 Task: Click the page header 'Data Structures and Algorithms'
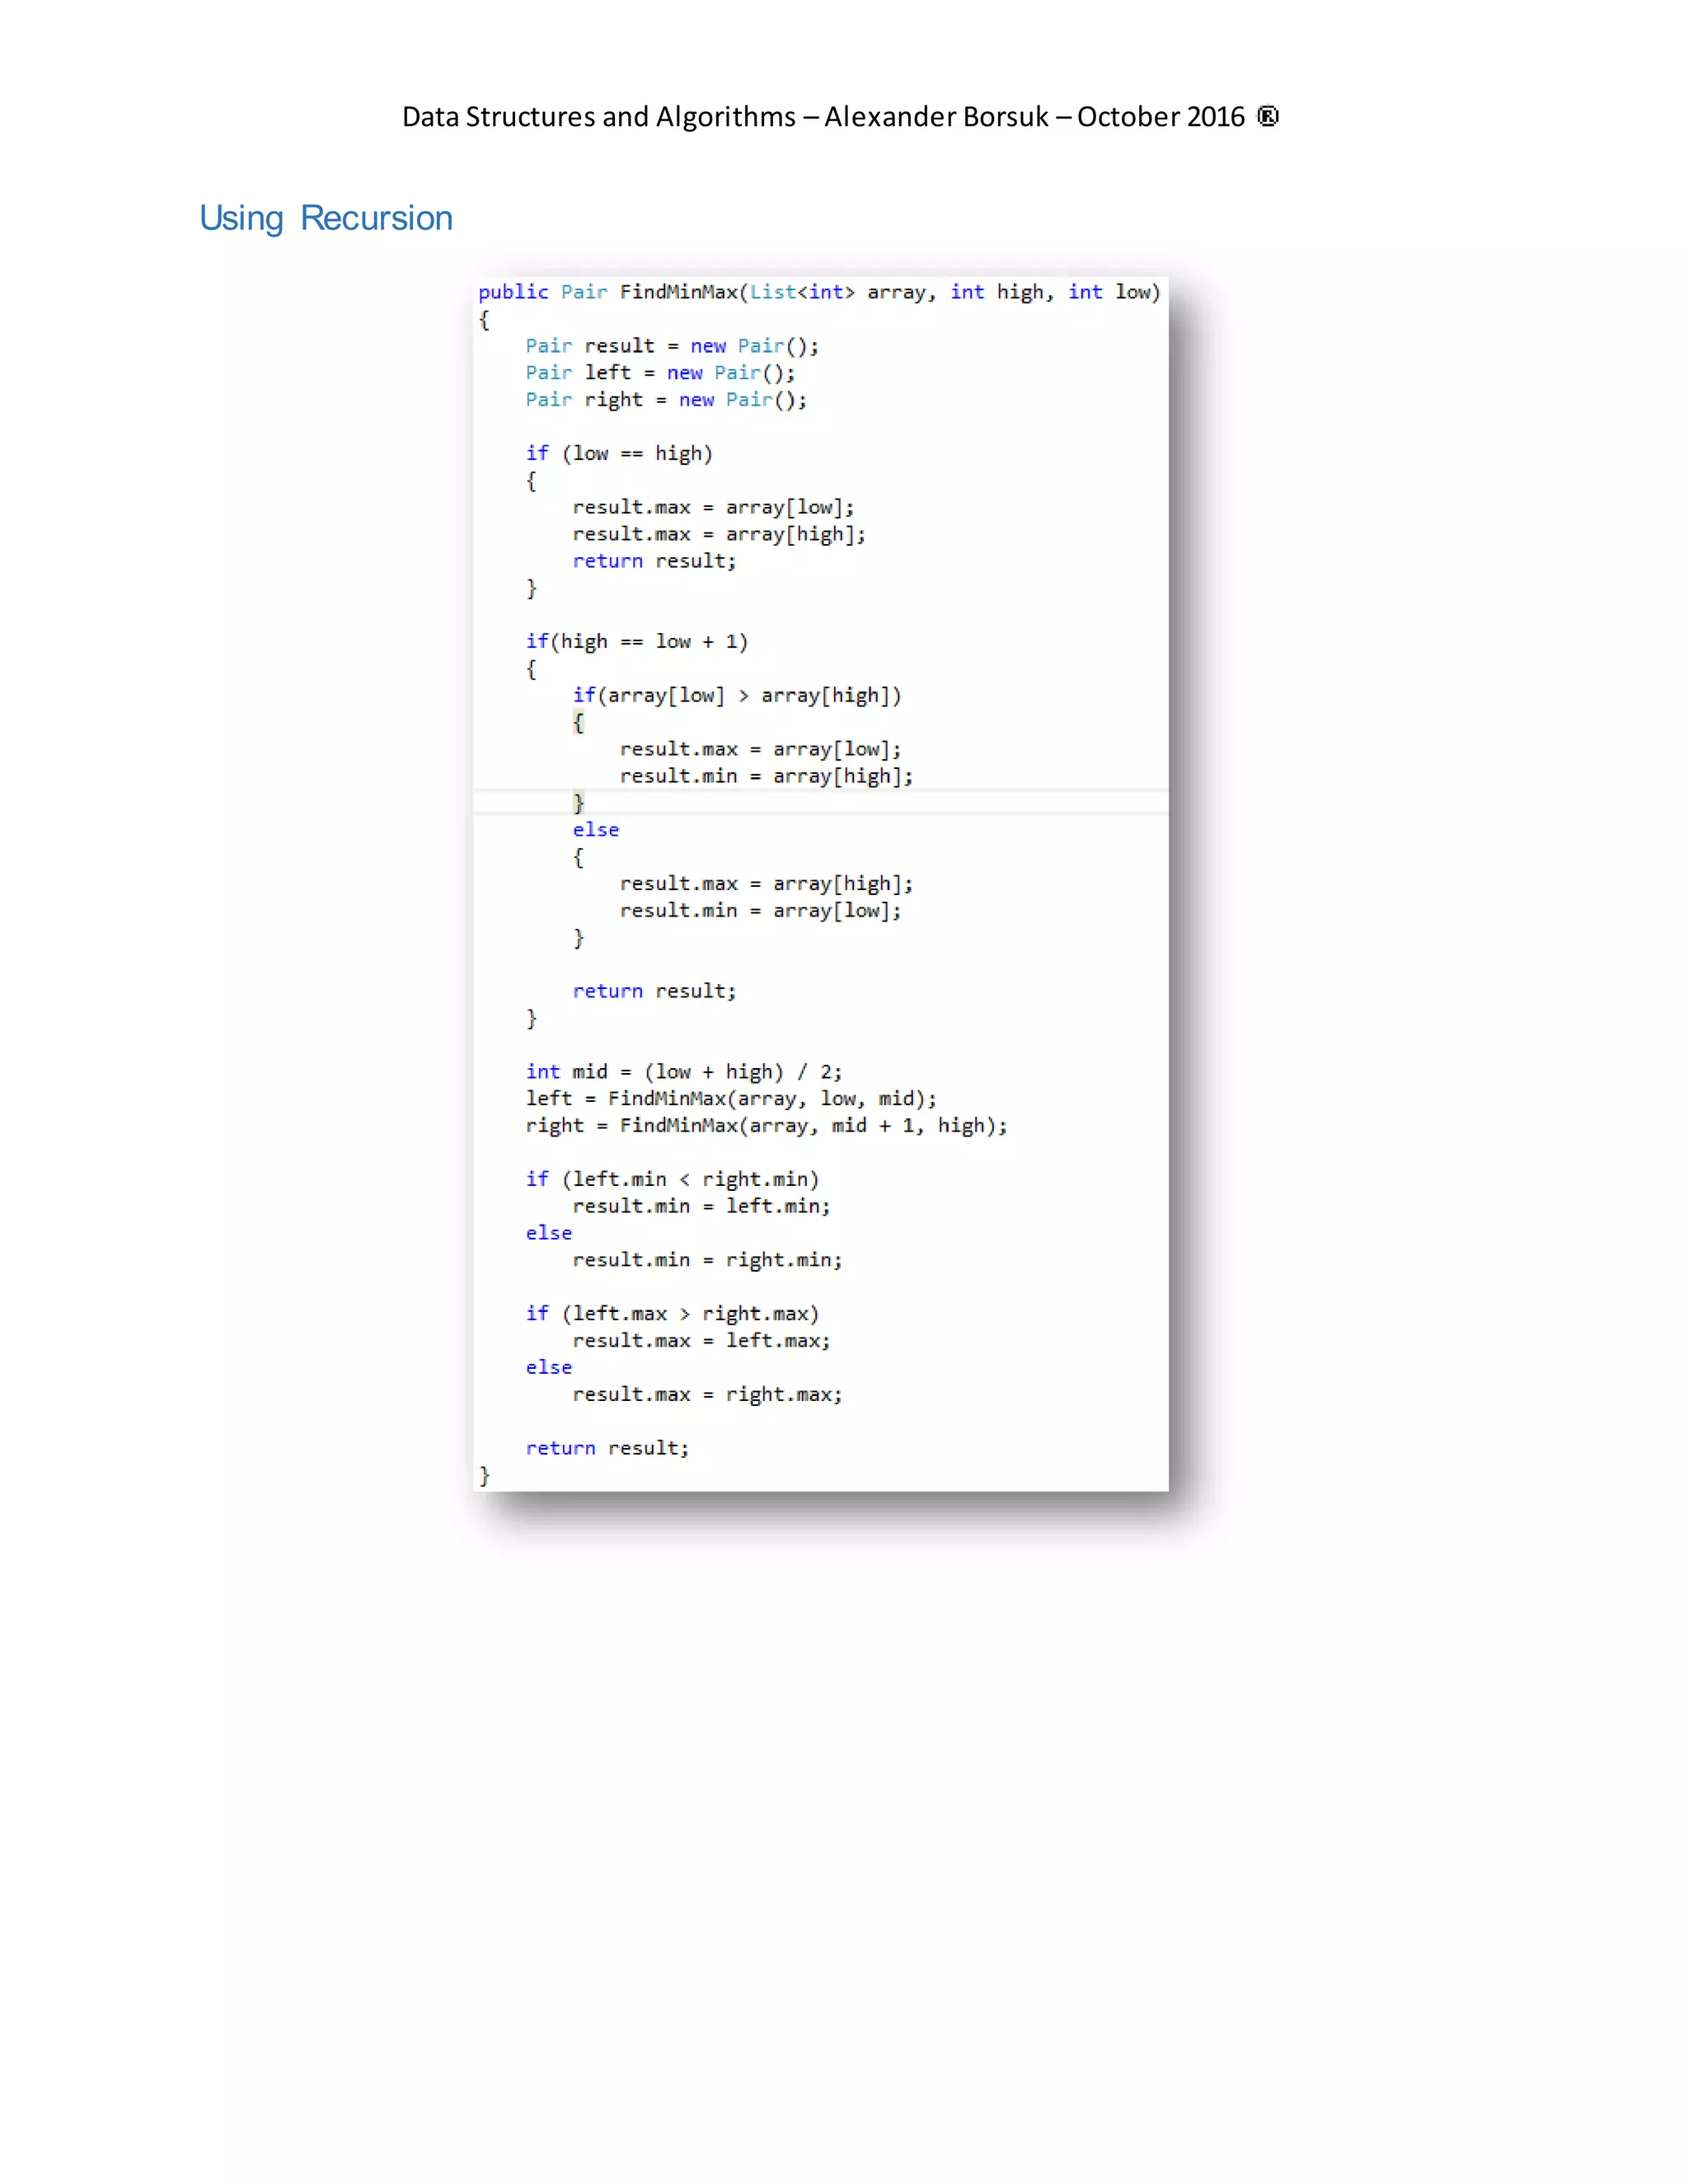[x=598, y=117]
